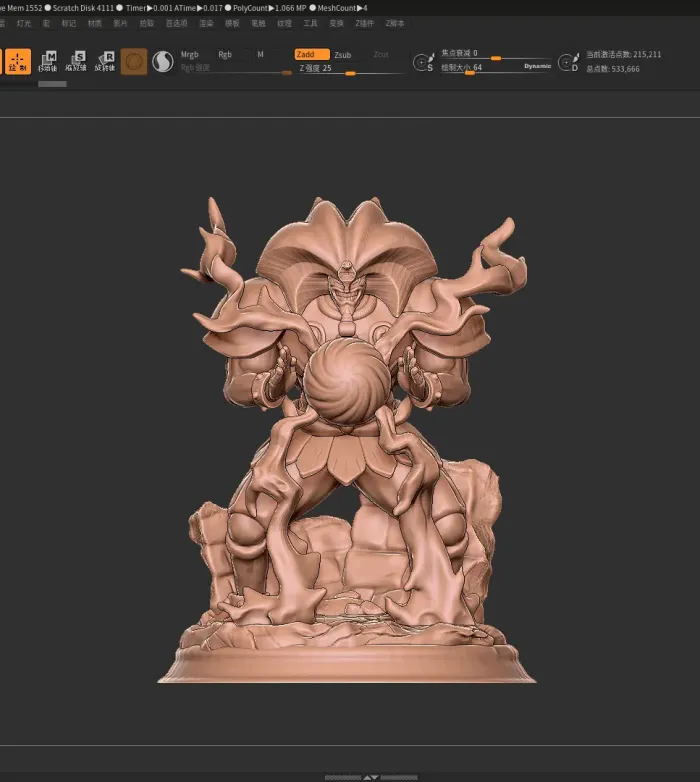Enable Zsub sculpt mode
The width and height of the screenshot is (700, 782).
click(x=343, y=55)
